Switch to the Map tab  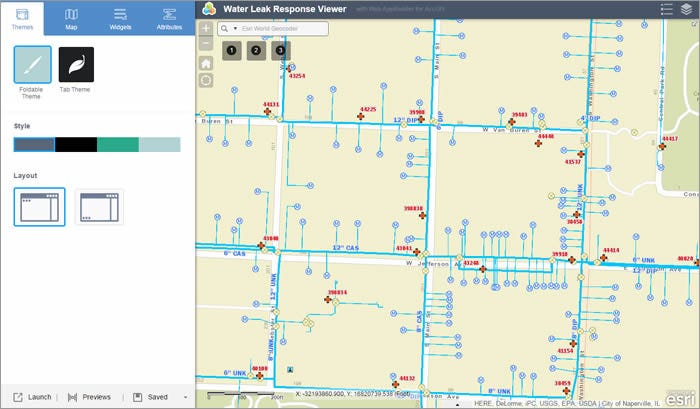point(71,19)
